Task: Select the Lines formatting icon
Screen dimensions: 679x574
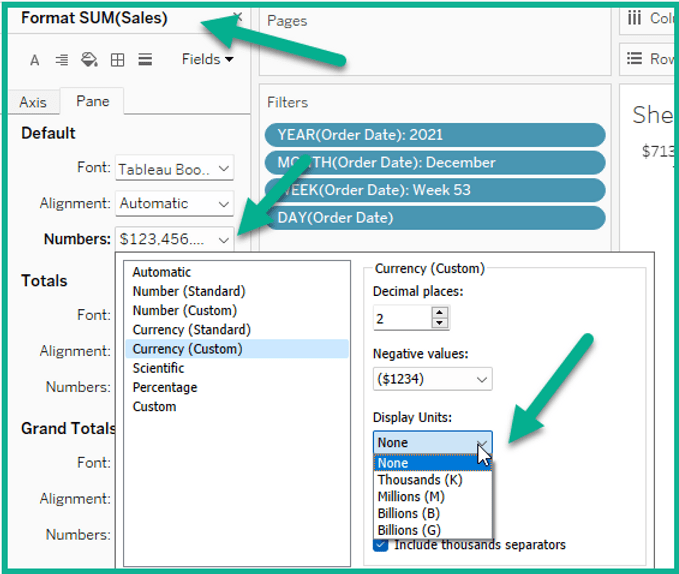Action: coord(145,61)
